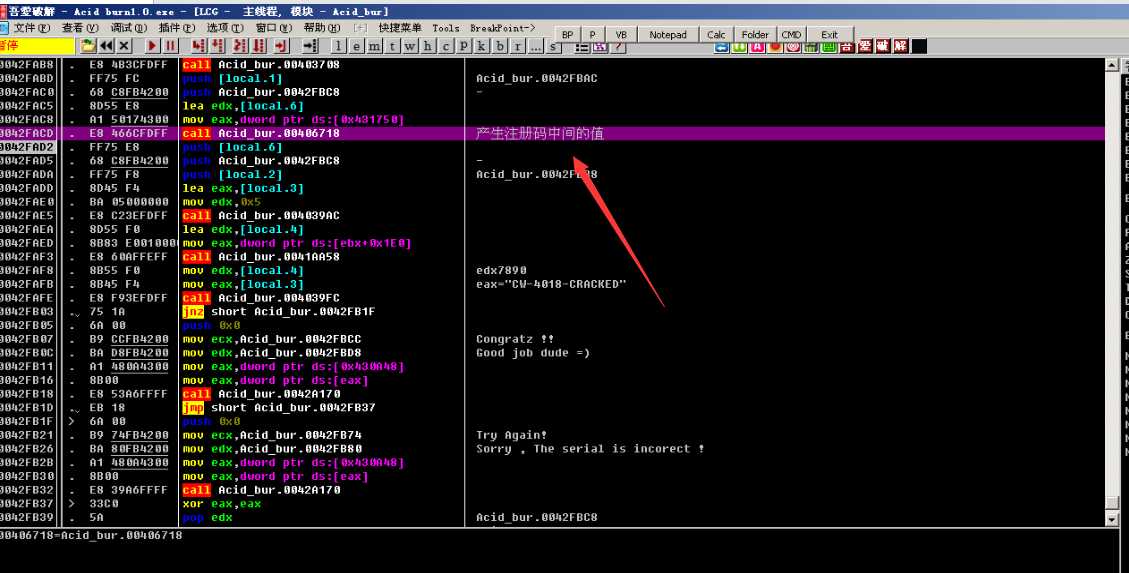Image resolution: width=1129 pixels, height=573 pixels.
Task: Click comment eax="CW-4018-CRACKED"
Action: point(551,284)
